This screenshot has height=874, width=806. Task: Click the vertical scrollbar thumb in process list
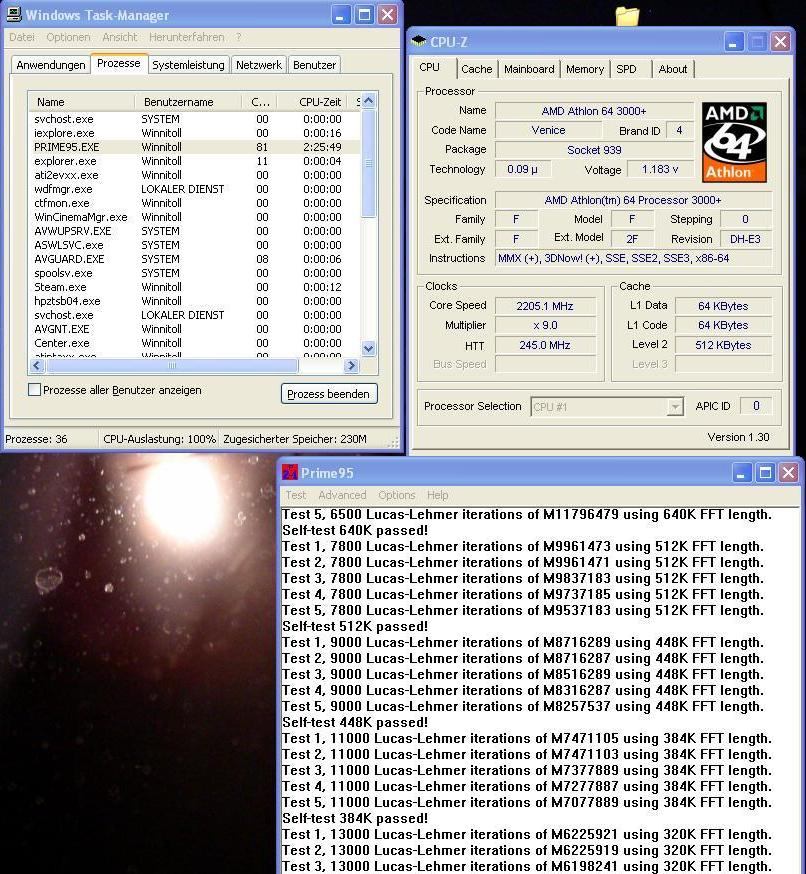coord(368,163)
